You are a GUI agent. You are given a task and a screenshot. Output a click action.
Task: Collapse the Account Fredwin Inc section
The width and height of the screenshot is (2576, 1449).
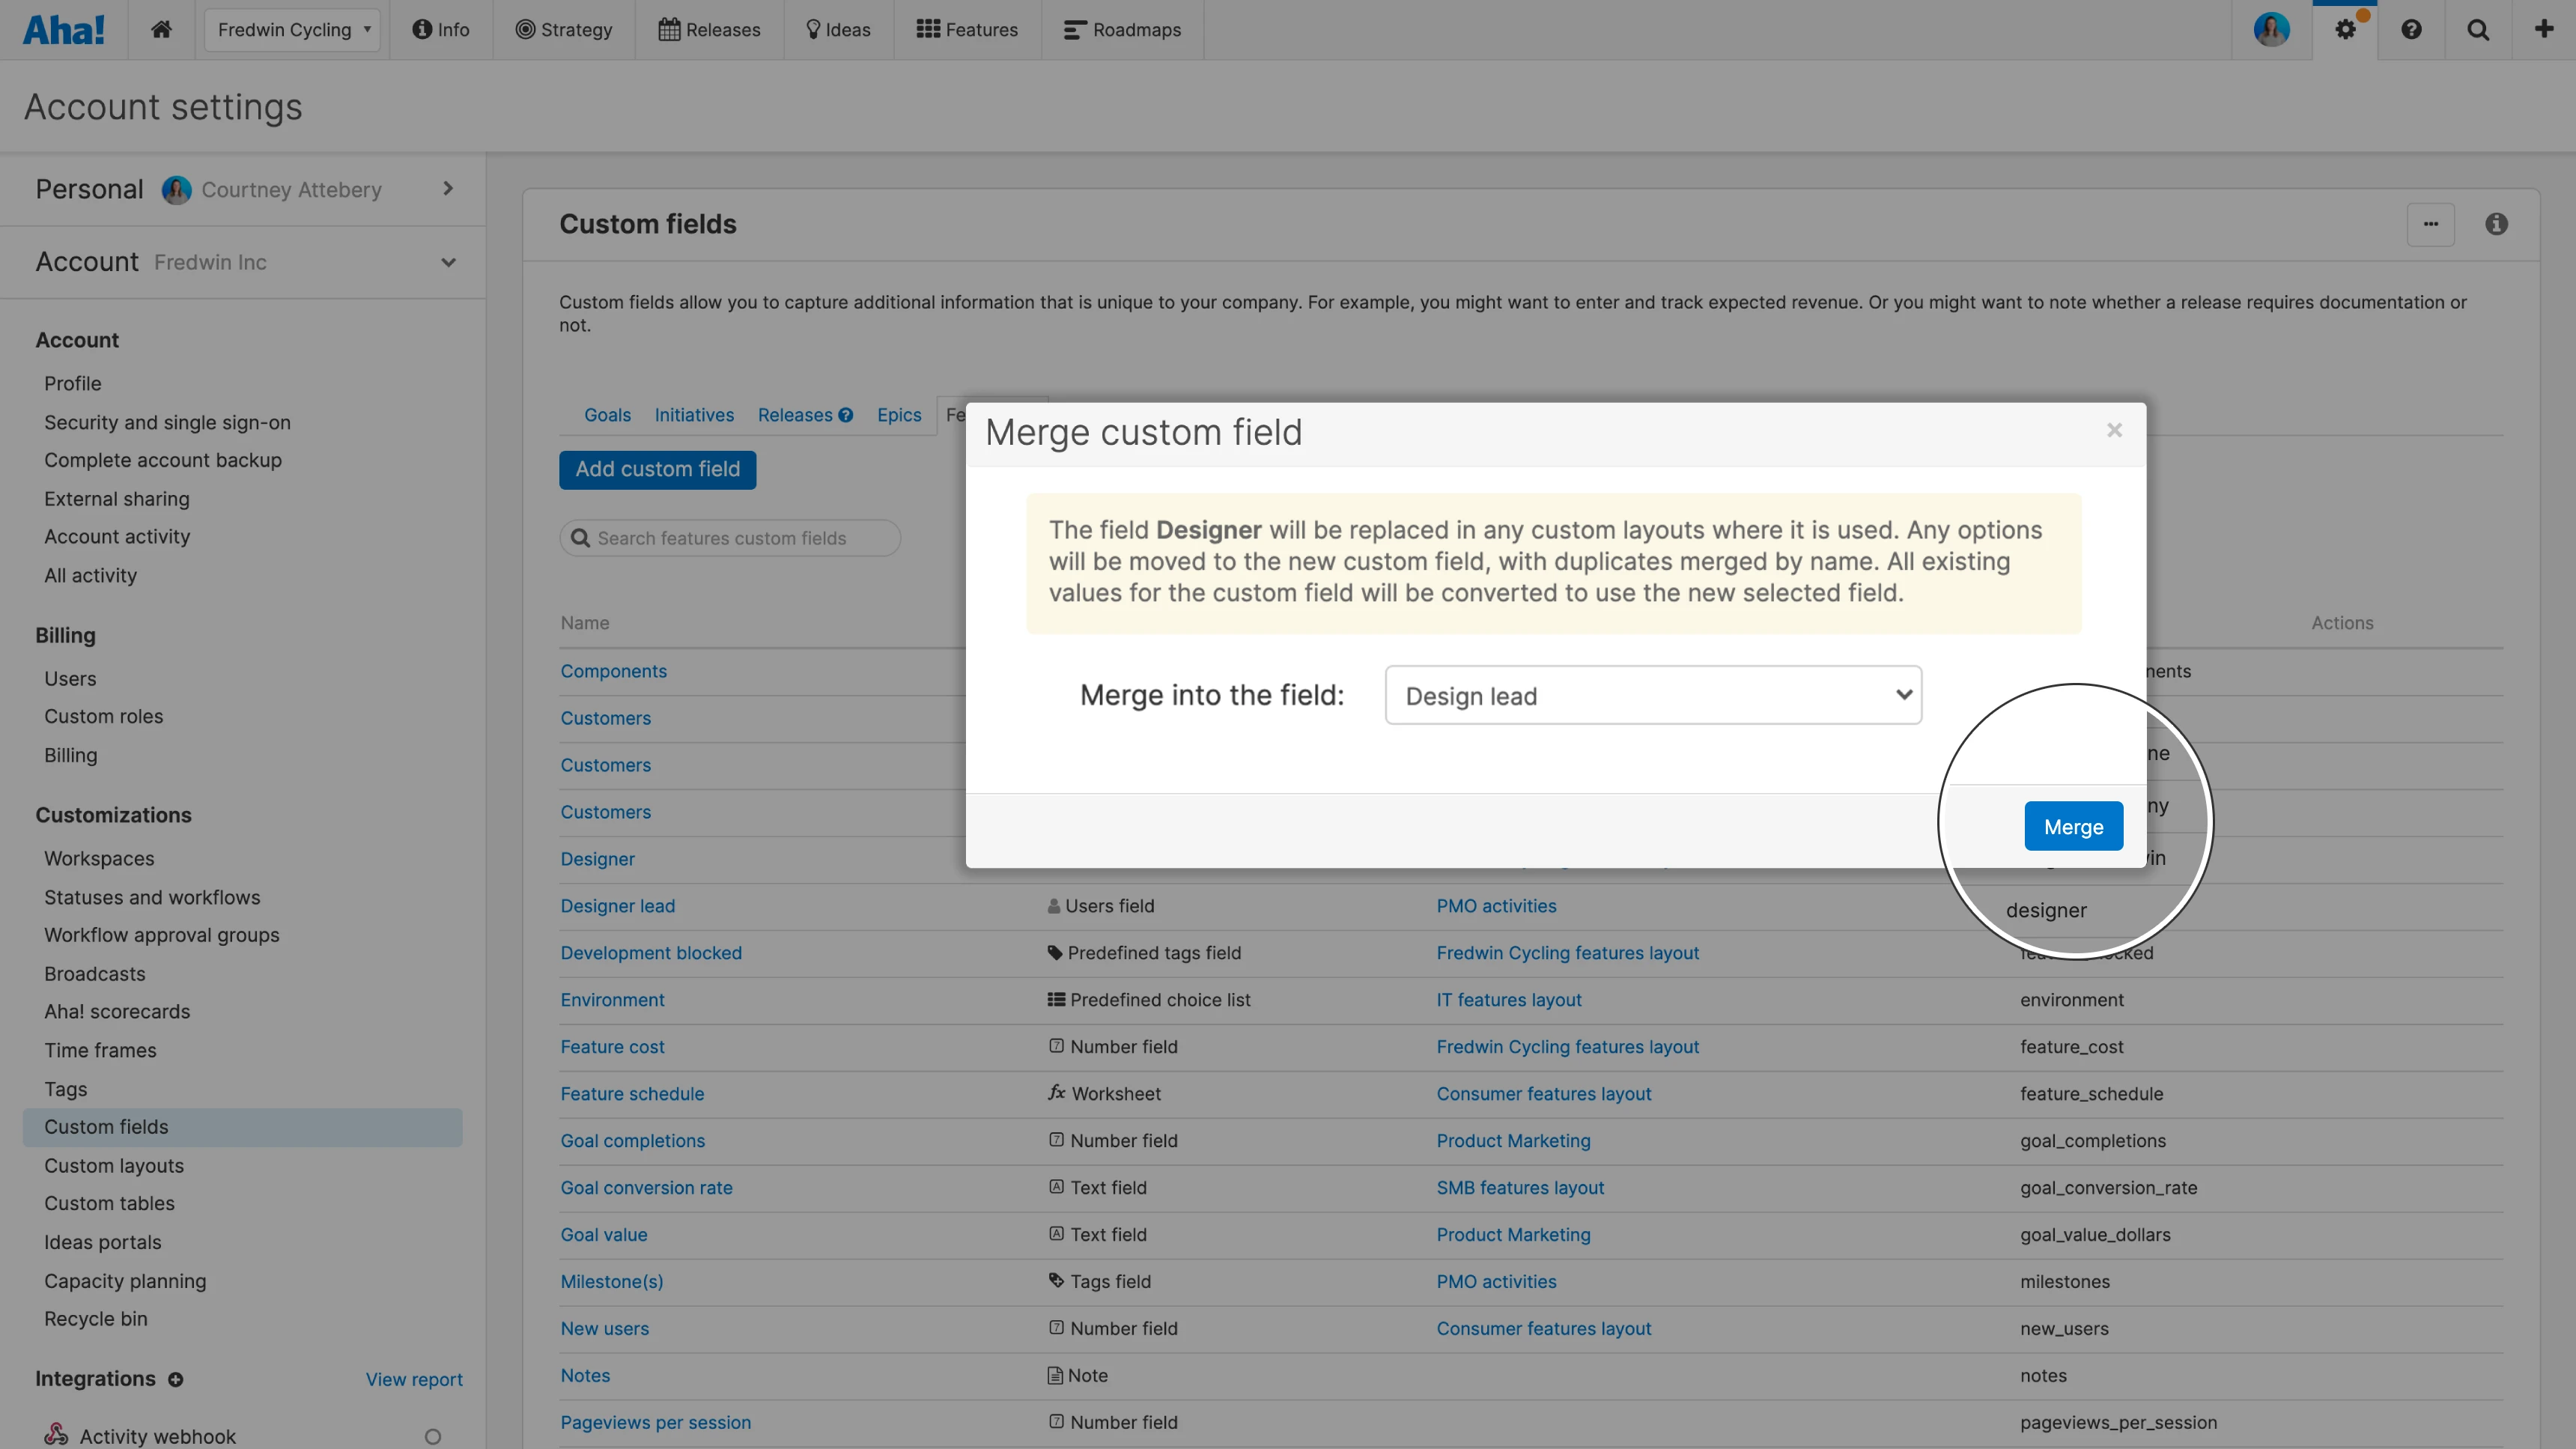click(x=448, y=262)
